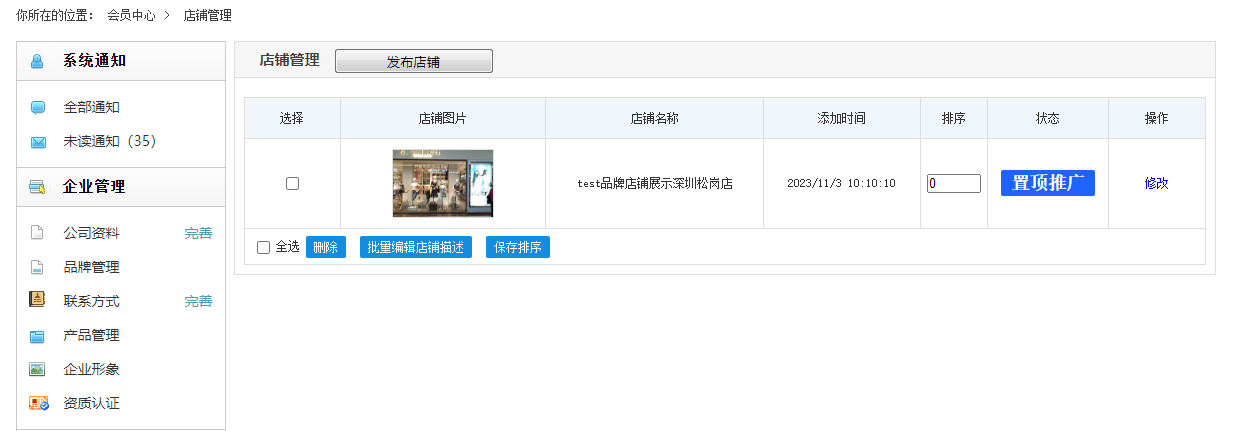1234x431 pixels.
Task: Go to 公司资料 menu item
Action: pyautogui.click(x=91, y=233)
